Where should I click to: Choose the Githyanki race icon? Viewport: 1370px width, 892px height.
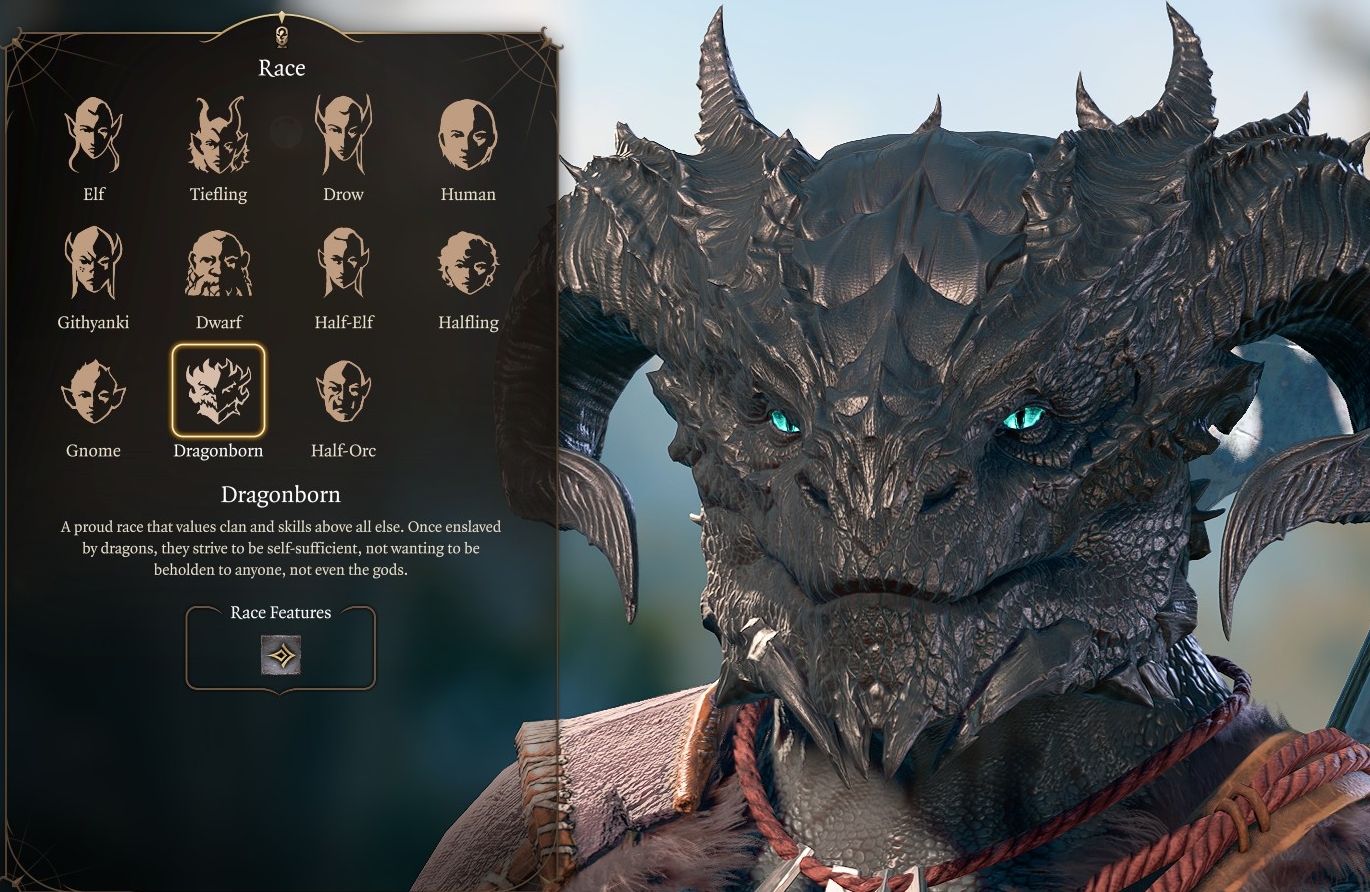point(93,261)
